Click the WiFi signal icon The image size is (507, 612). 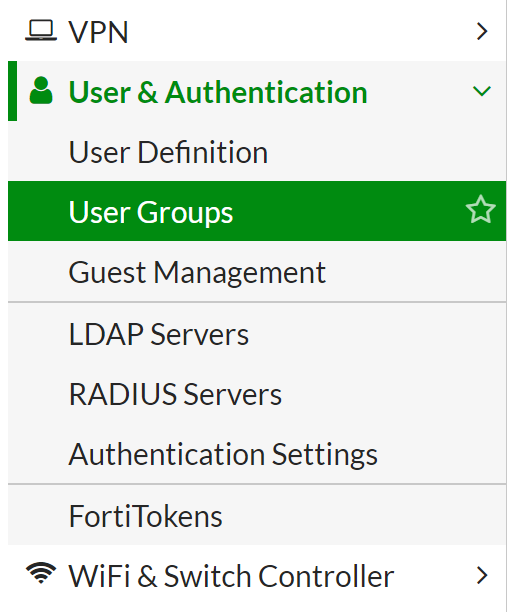(x=41, y=573)
